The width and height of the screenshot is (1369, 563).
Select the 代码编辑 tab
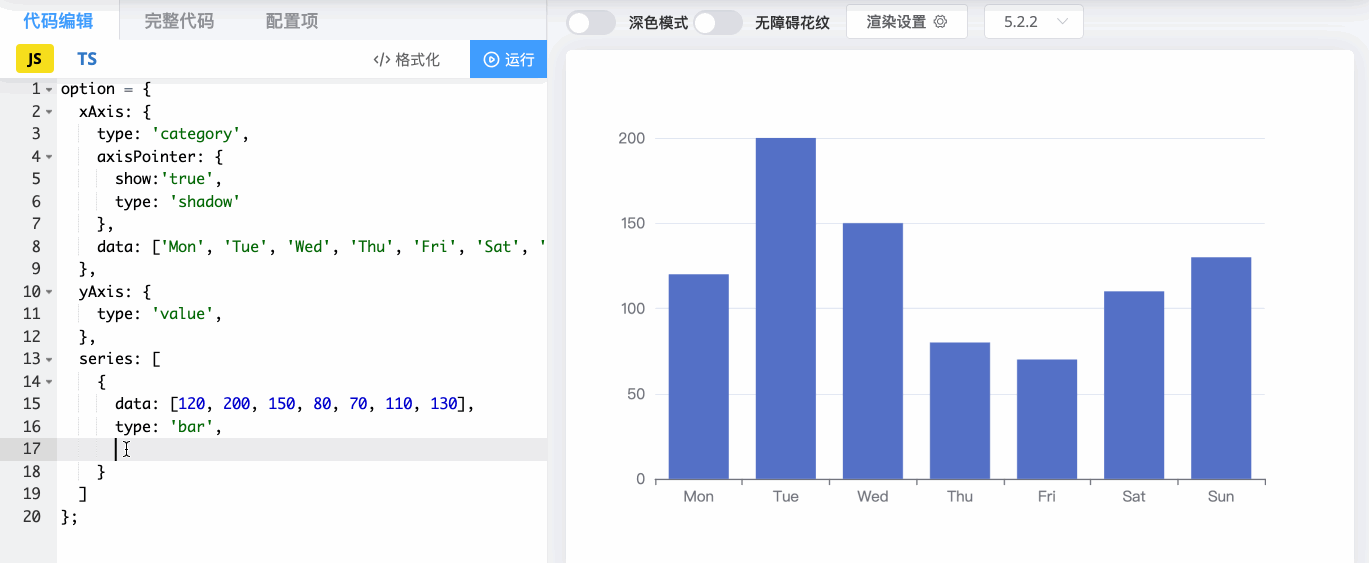point(58,21)
